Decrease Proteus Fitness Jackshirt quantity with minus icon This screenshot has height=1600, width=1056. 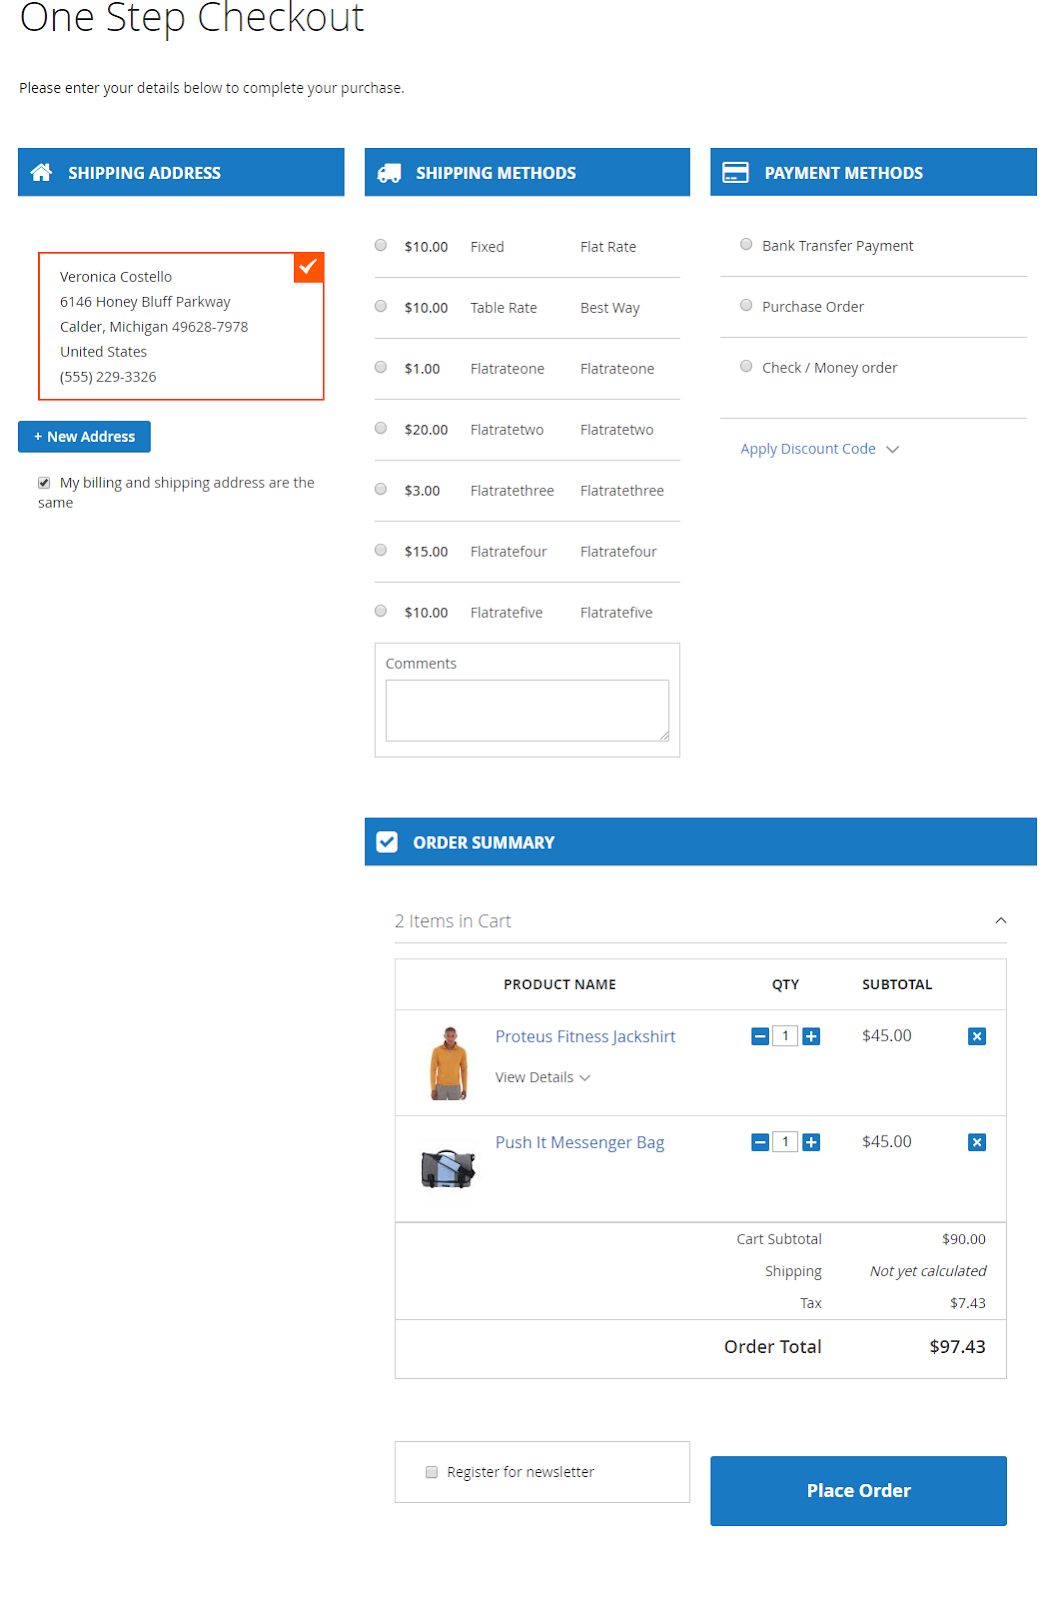pos(760,1037)
